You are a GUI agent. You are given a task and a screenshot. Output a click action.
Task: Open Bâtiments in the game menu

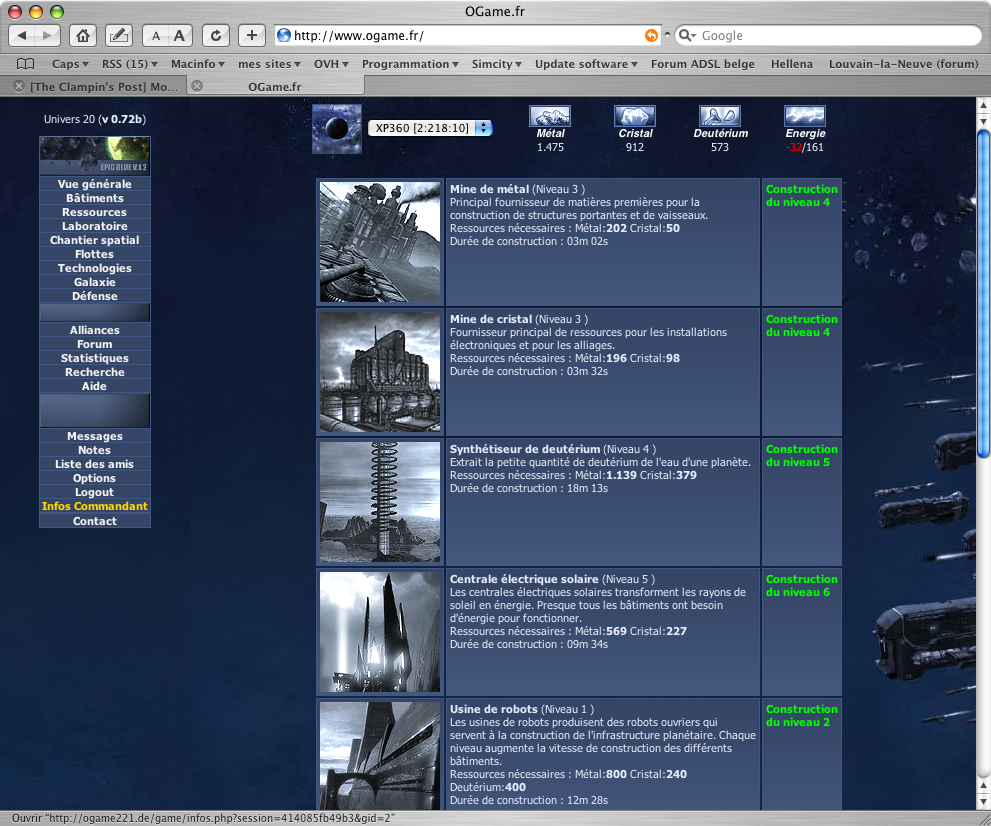95,198
